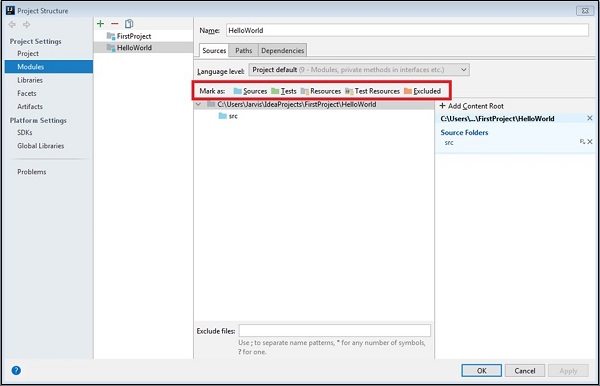600x386 pixels.
Task: Switch to Sources tab
Action: point(214,50)
